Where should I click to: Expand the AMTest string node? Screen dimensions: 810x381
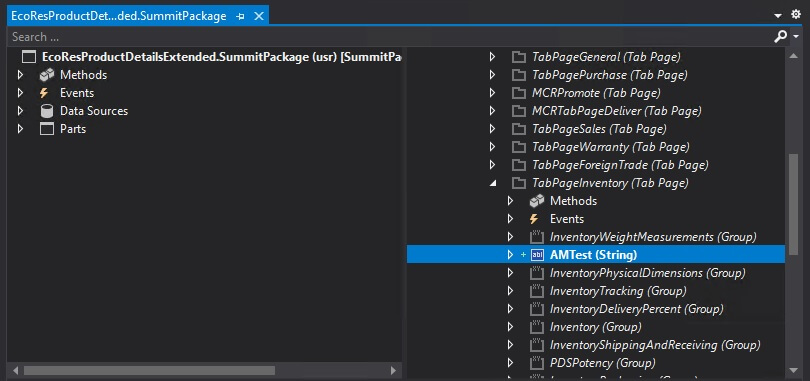click(x=510, y=255)
